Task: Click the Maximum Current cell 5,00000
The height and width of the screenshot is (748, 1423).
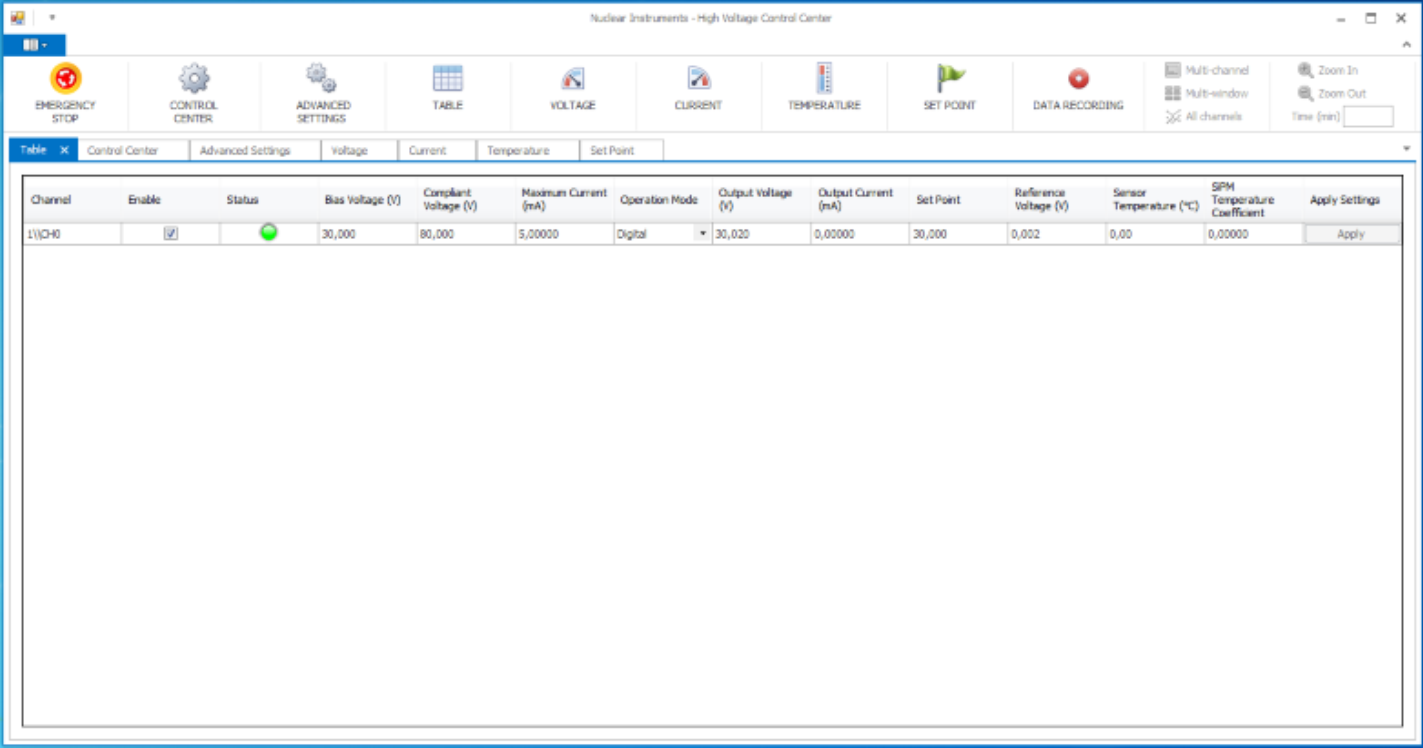Action: [x=563, y=233]
